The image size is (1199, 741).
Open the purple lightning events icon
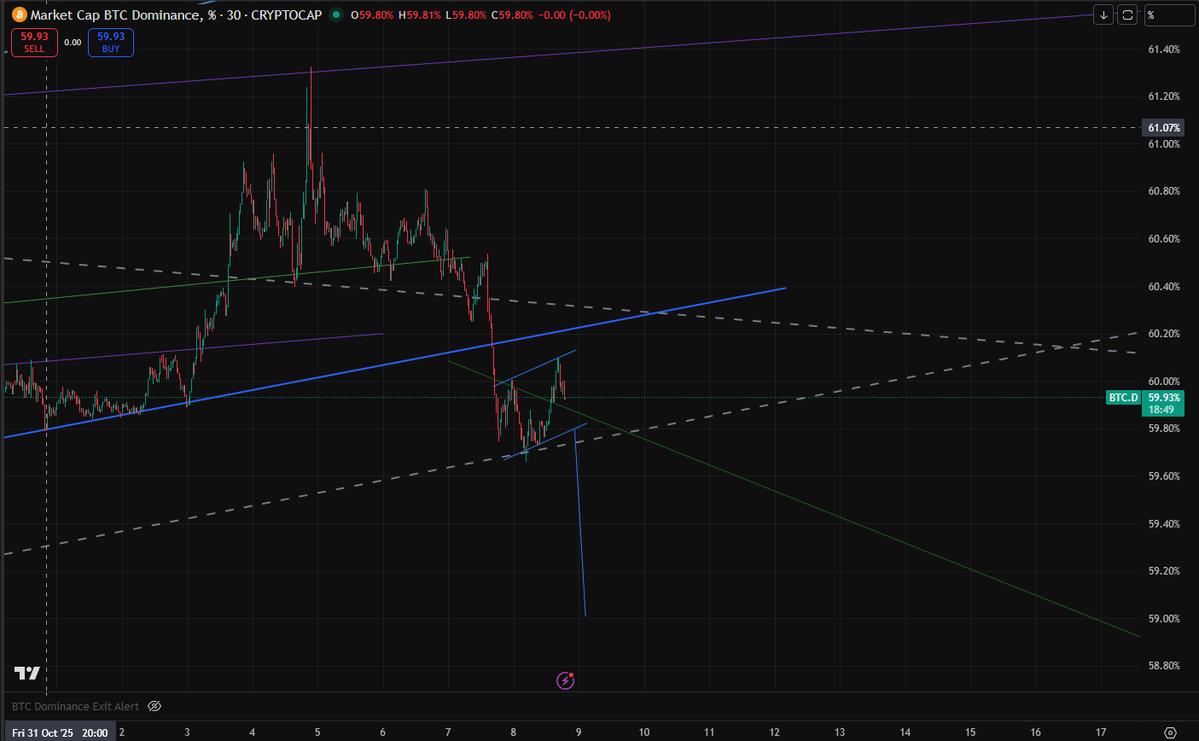[x=565, y=680]
